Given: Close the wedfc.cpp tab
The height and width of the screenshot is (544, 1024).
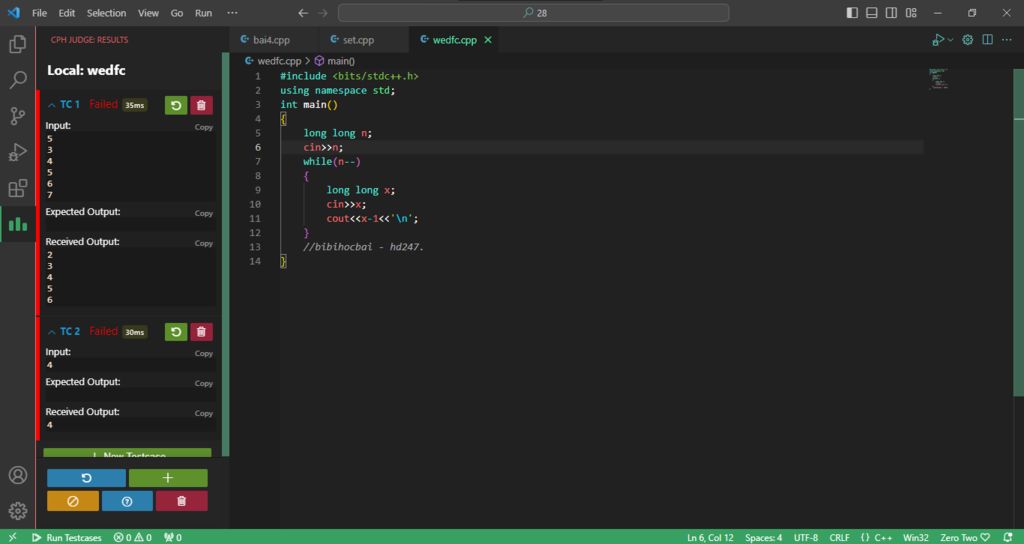Looking at the screenshot, I should (x=488, y=40).
